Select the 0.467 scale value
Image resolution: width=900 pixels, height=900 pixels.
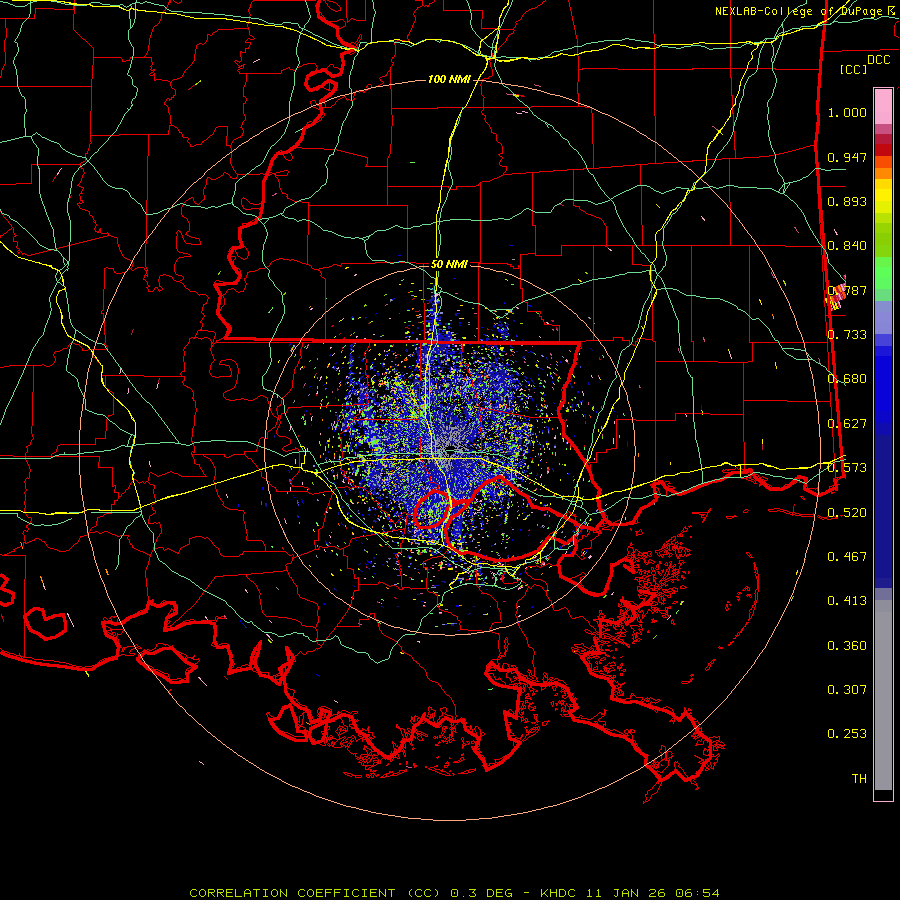pos(847,557)
